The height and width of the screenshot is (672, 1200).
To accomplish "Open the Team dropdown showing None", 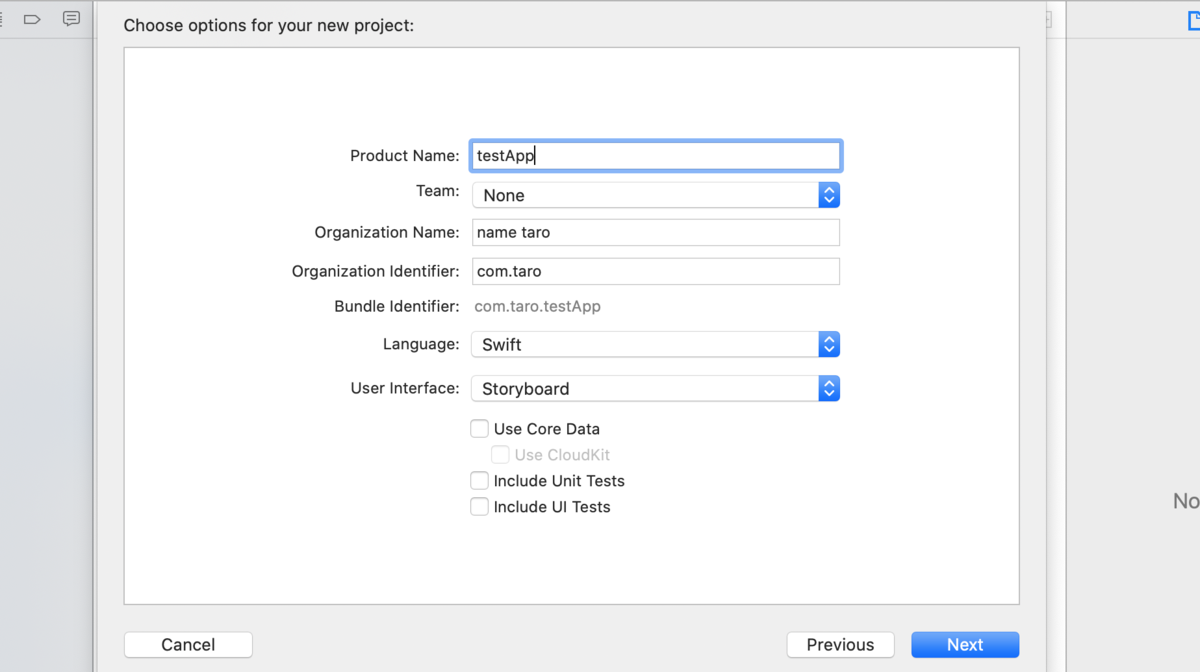I will pyautogui.click(x=655, y=195).
